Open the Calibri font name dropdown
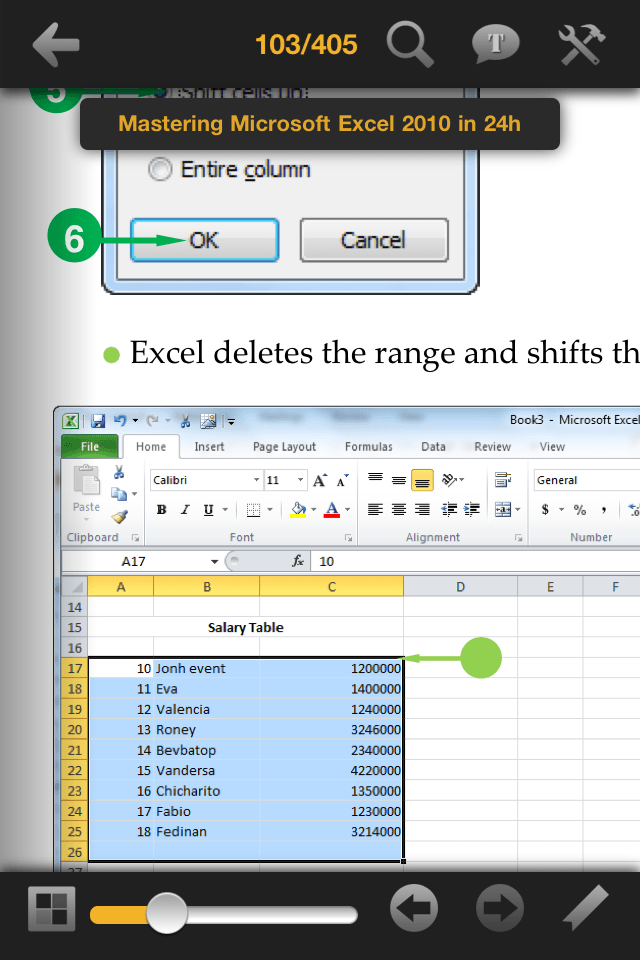This screenshot has width=640, height=960. coord(256,480)
